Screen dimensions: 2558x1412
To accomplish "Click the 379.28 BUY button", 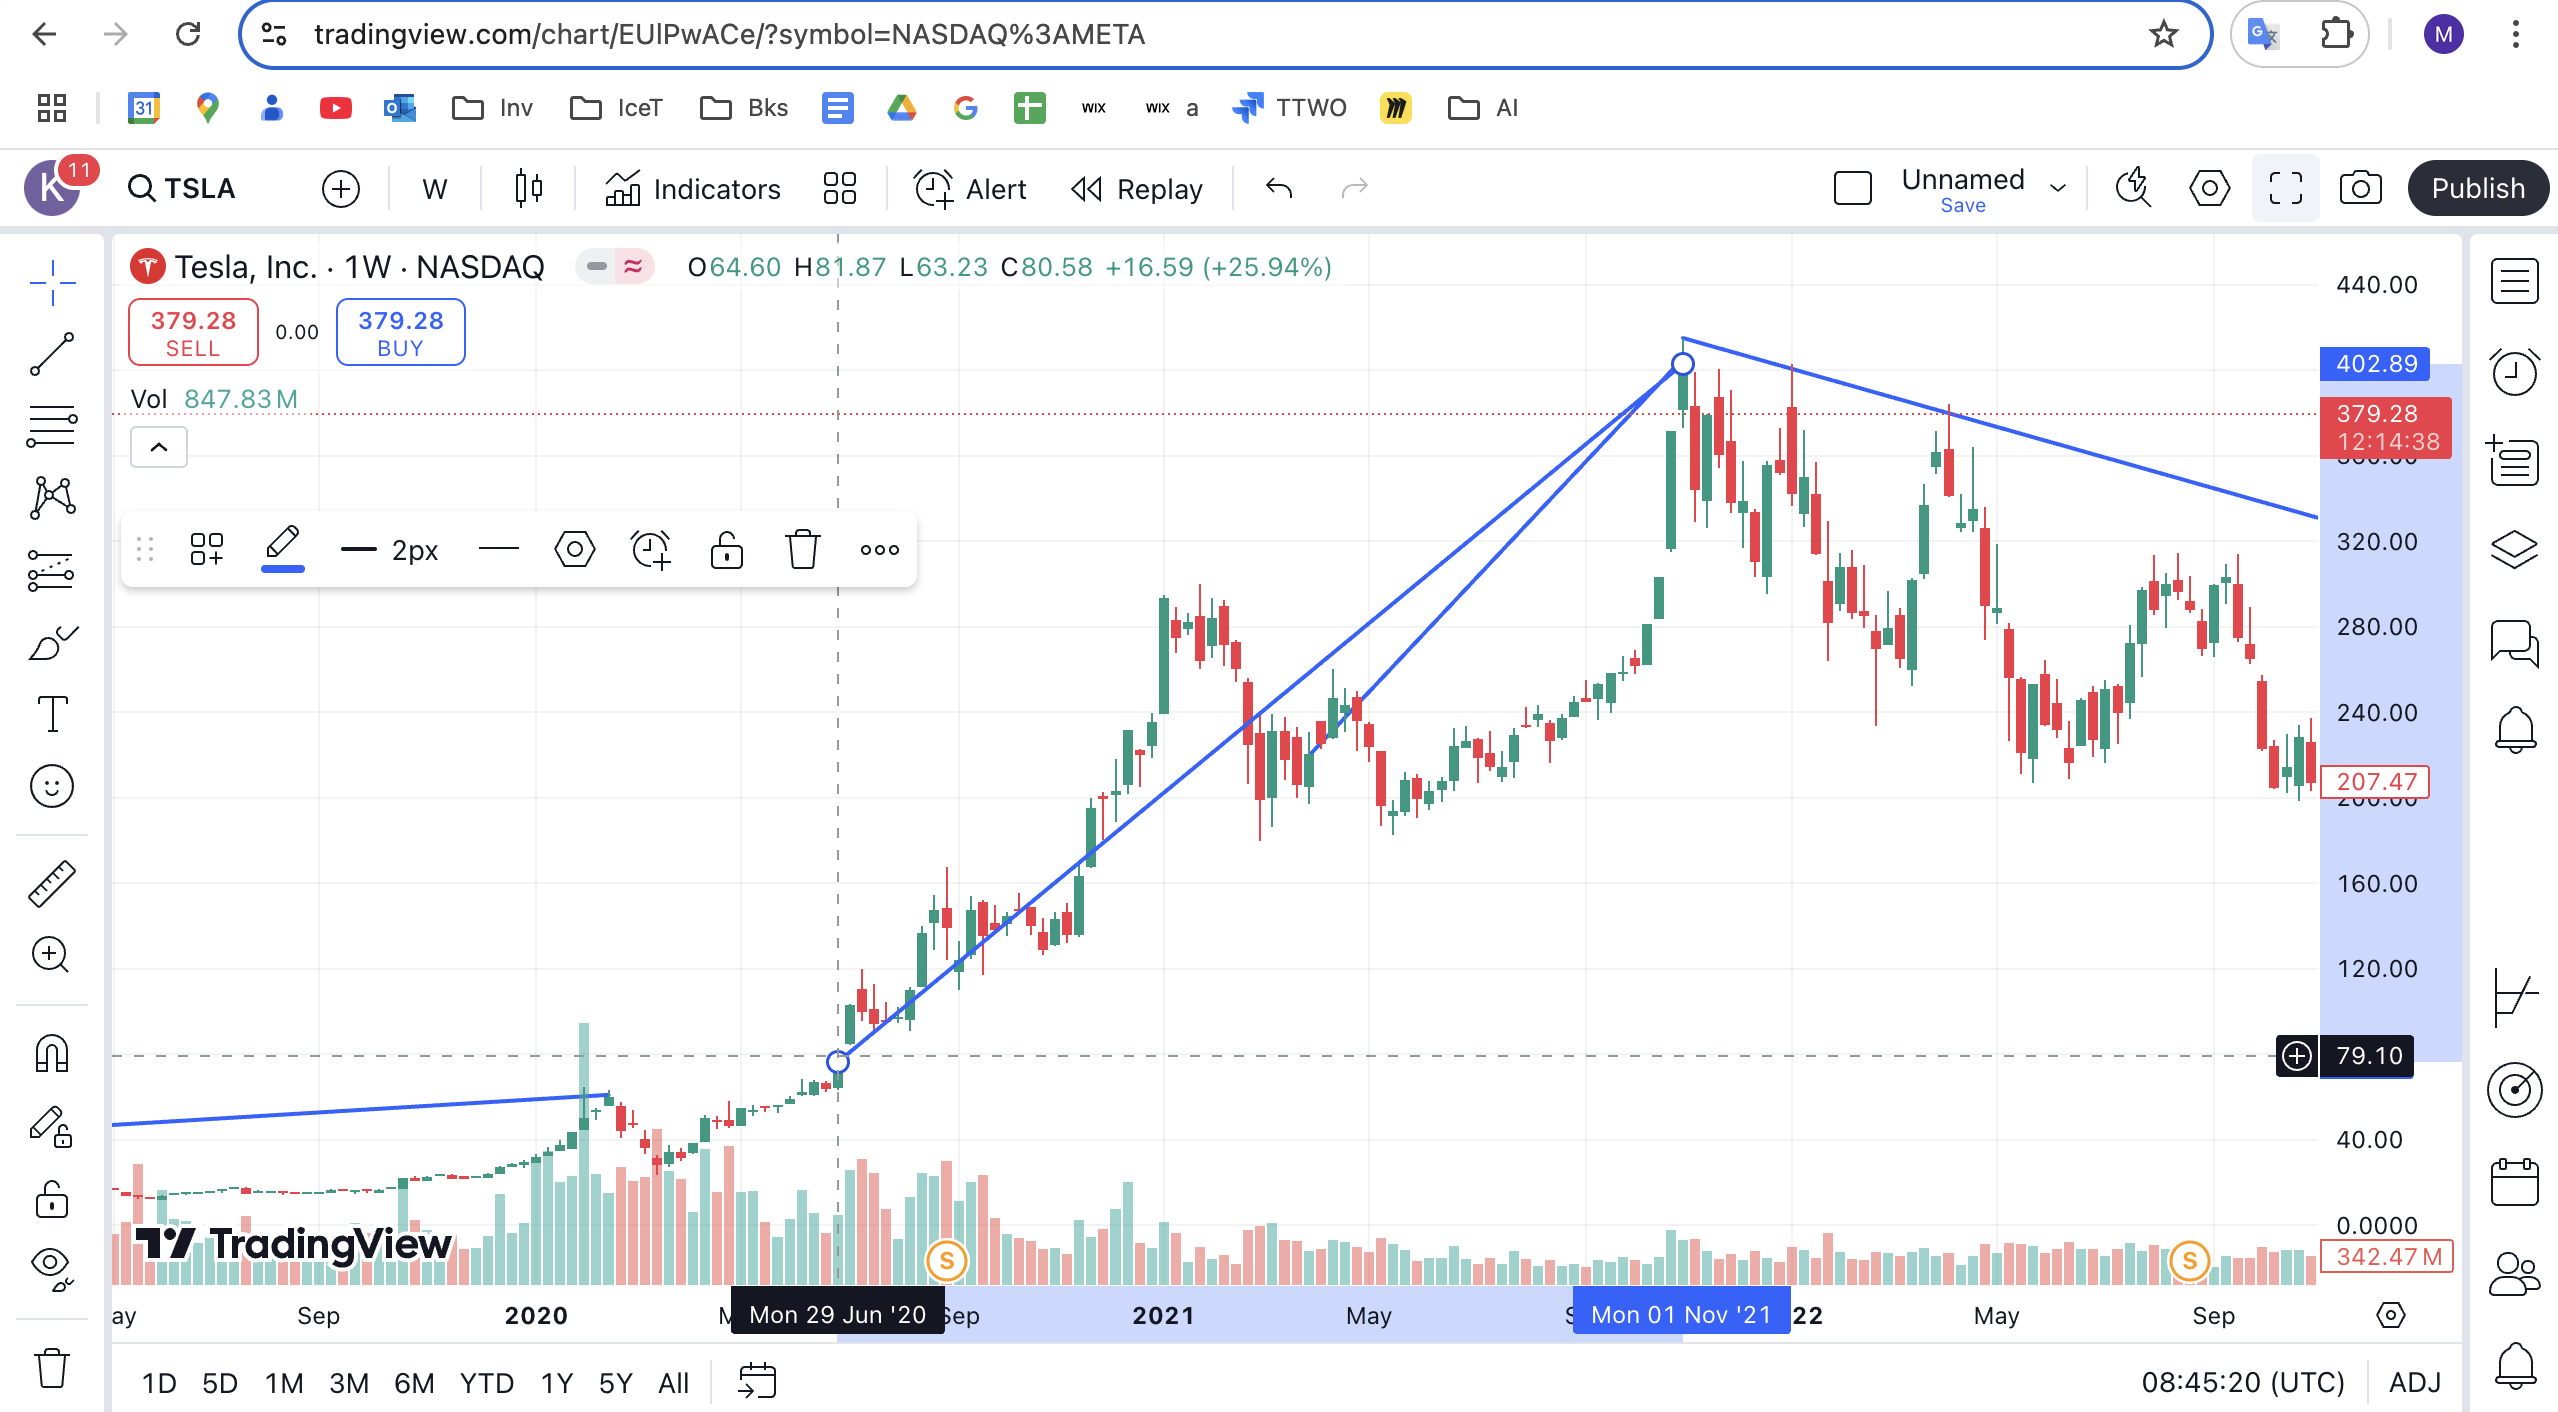I will (x=400, y=333).
